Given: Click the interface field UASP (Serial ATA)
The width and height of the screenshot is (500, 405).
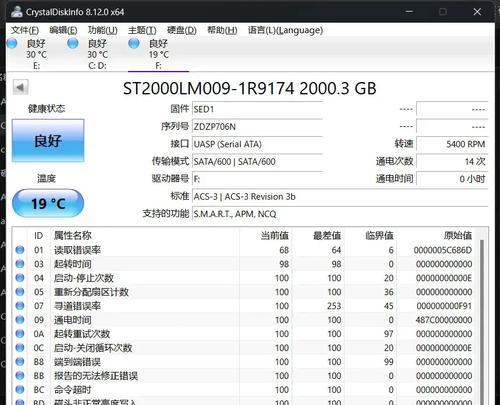Looking at the screenshot, I should point(257,144).
